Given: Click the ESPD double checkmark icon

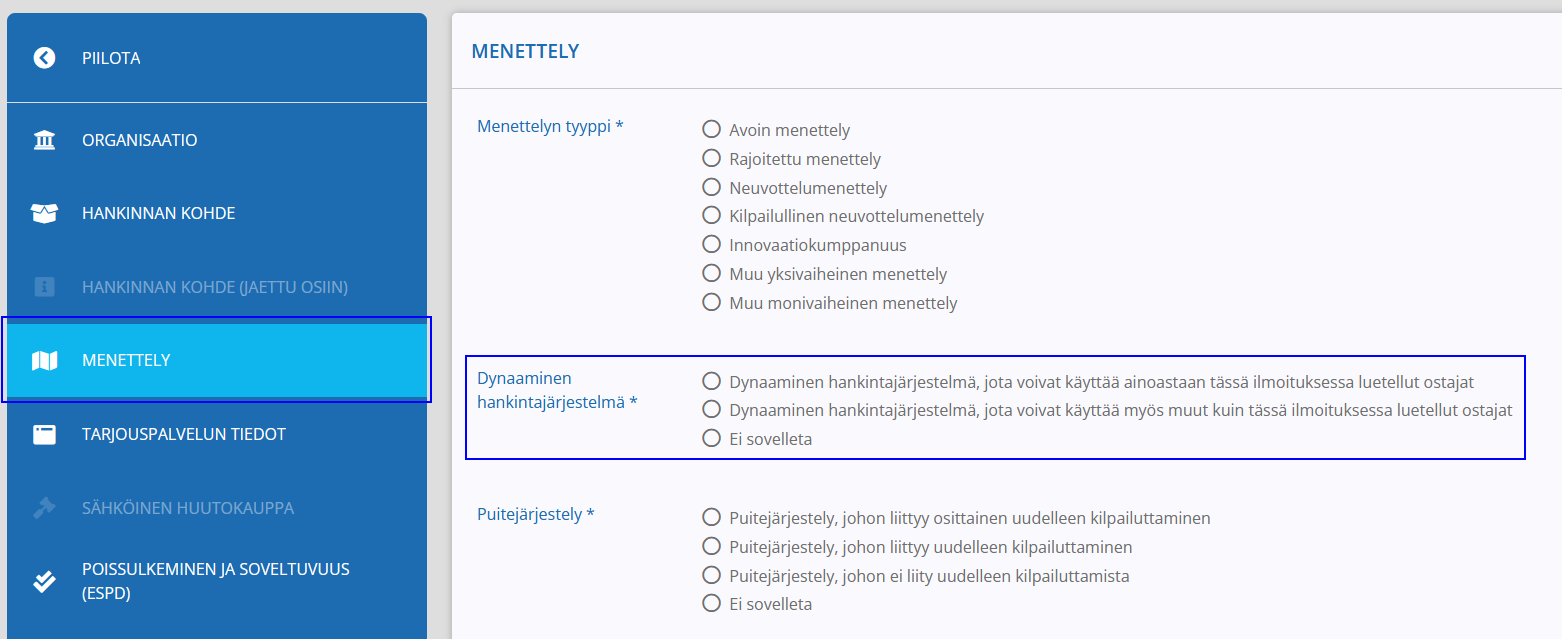Looking at the screenshot, I should coord(44,581).
